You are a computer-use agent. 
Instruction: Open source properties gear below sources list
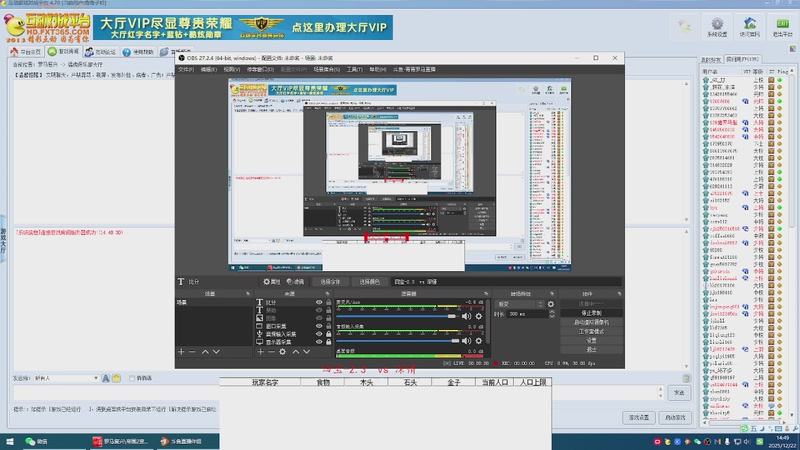click(x=283, y=352)
